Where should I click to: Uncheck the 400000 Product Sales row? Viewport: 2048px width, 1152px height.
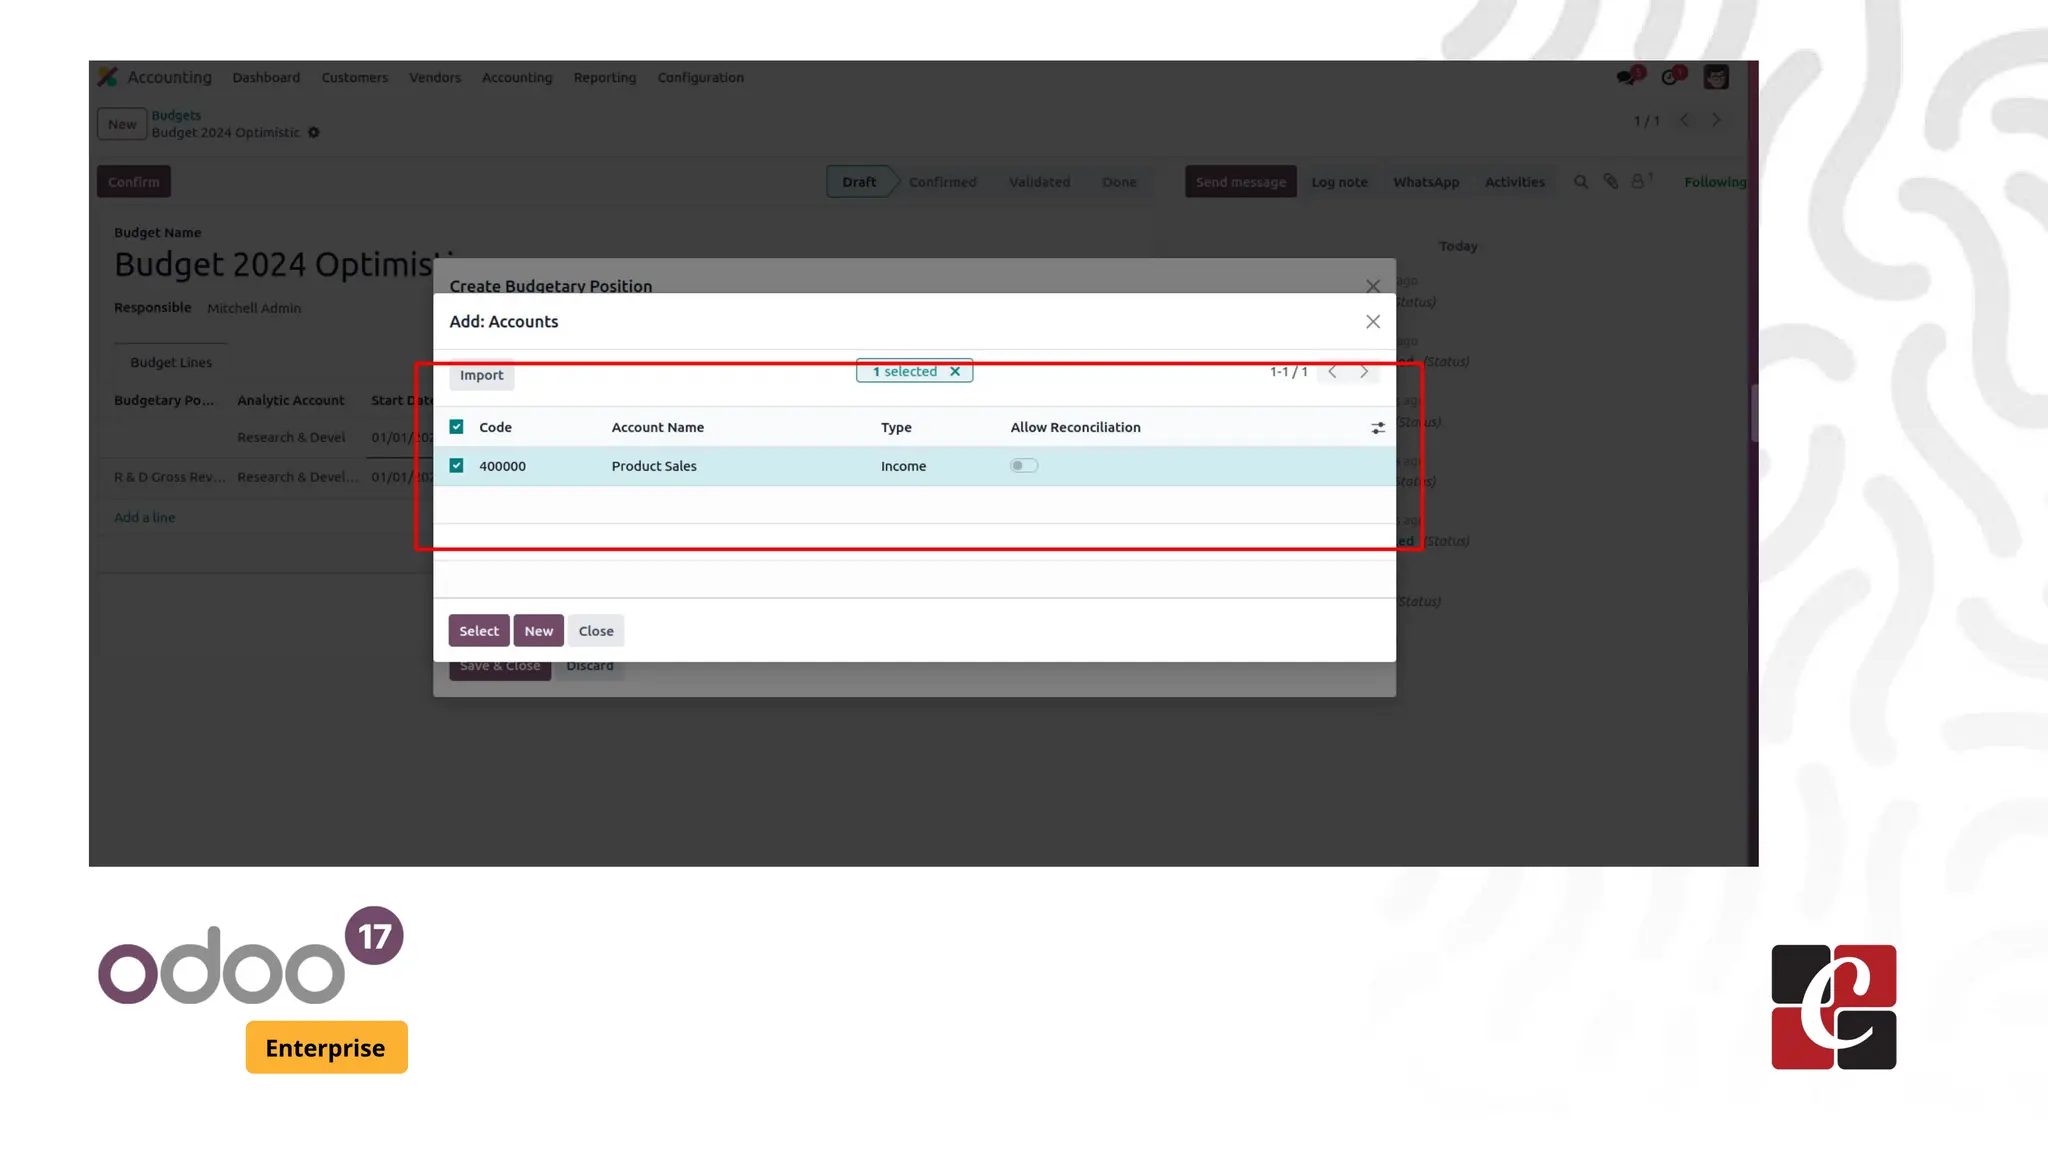457,466
